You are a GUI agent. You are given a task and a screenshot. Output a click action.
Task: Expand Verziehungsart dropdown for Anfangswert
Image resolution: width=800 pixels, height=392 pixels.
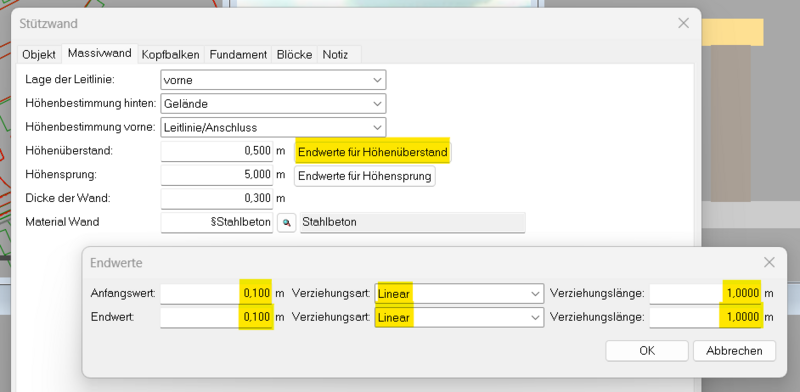459,293
